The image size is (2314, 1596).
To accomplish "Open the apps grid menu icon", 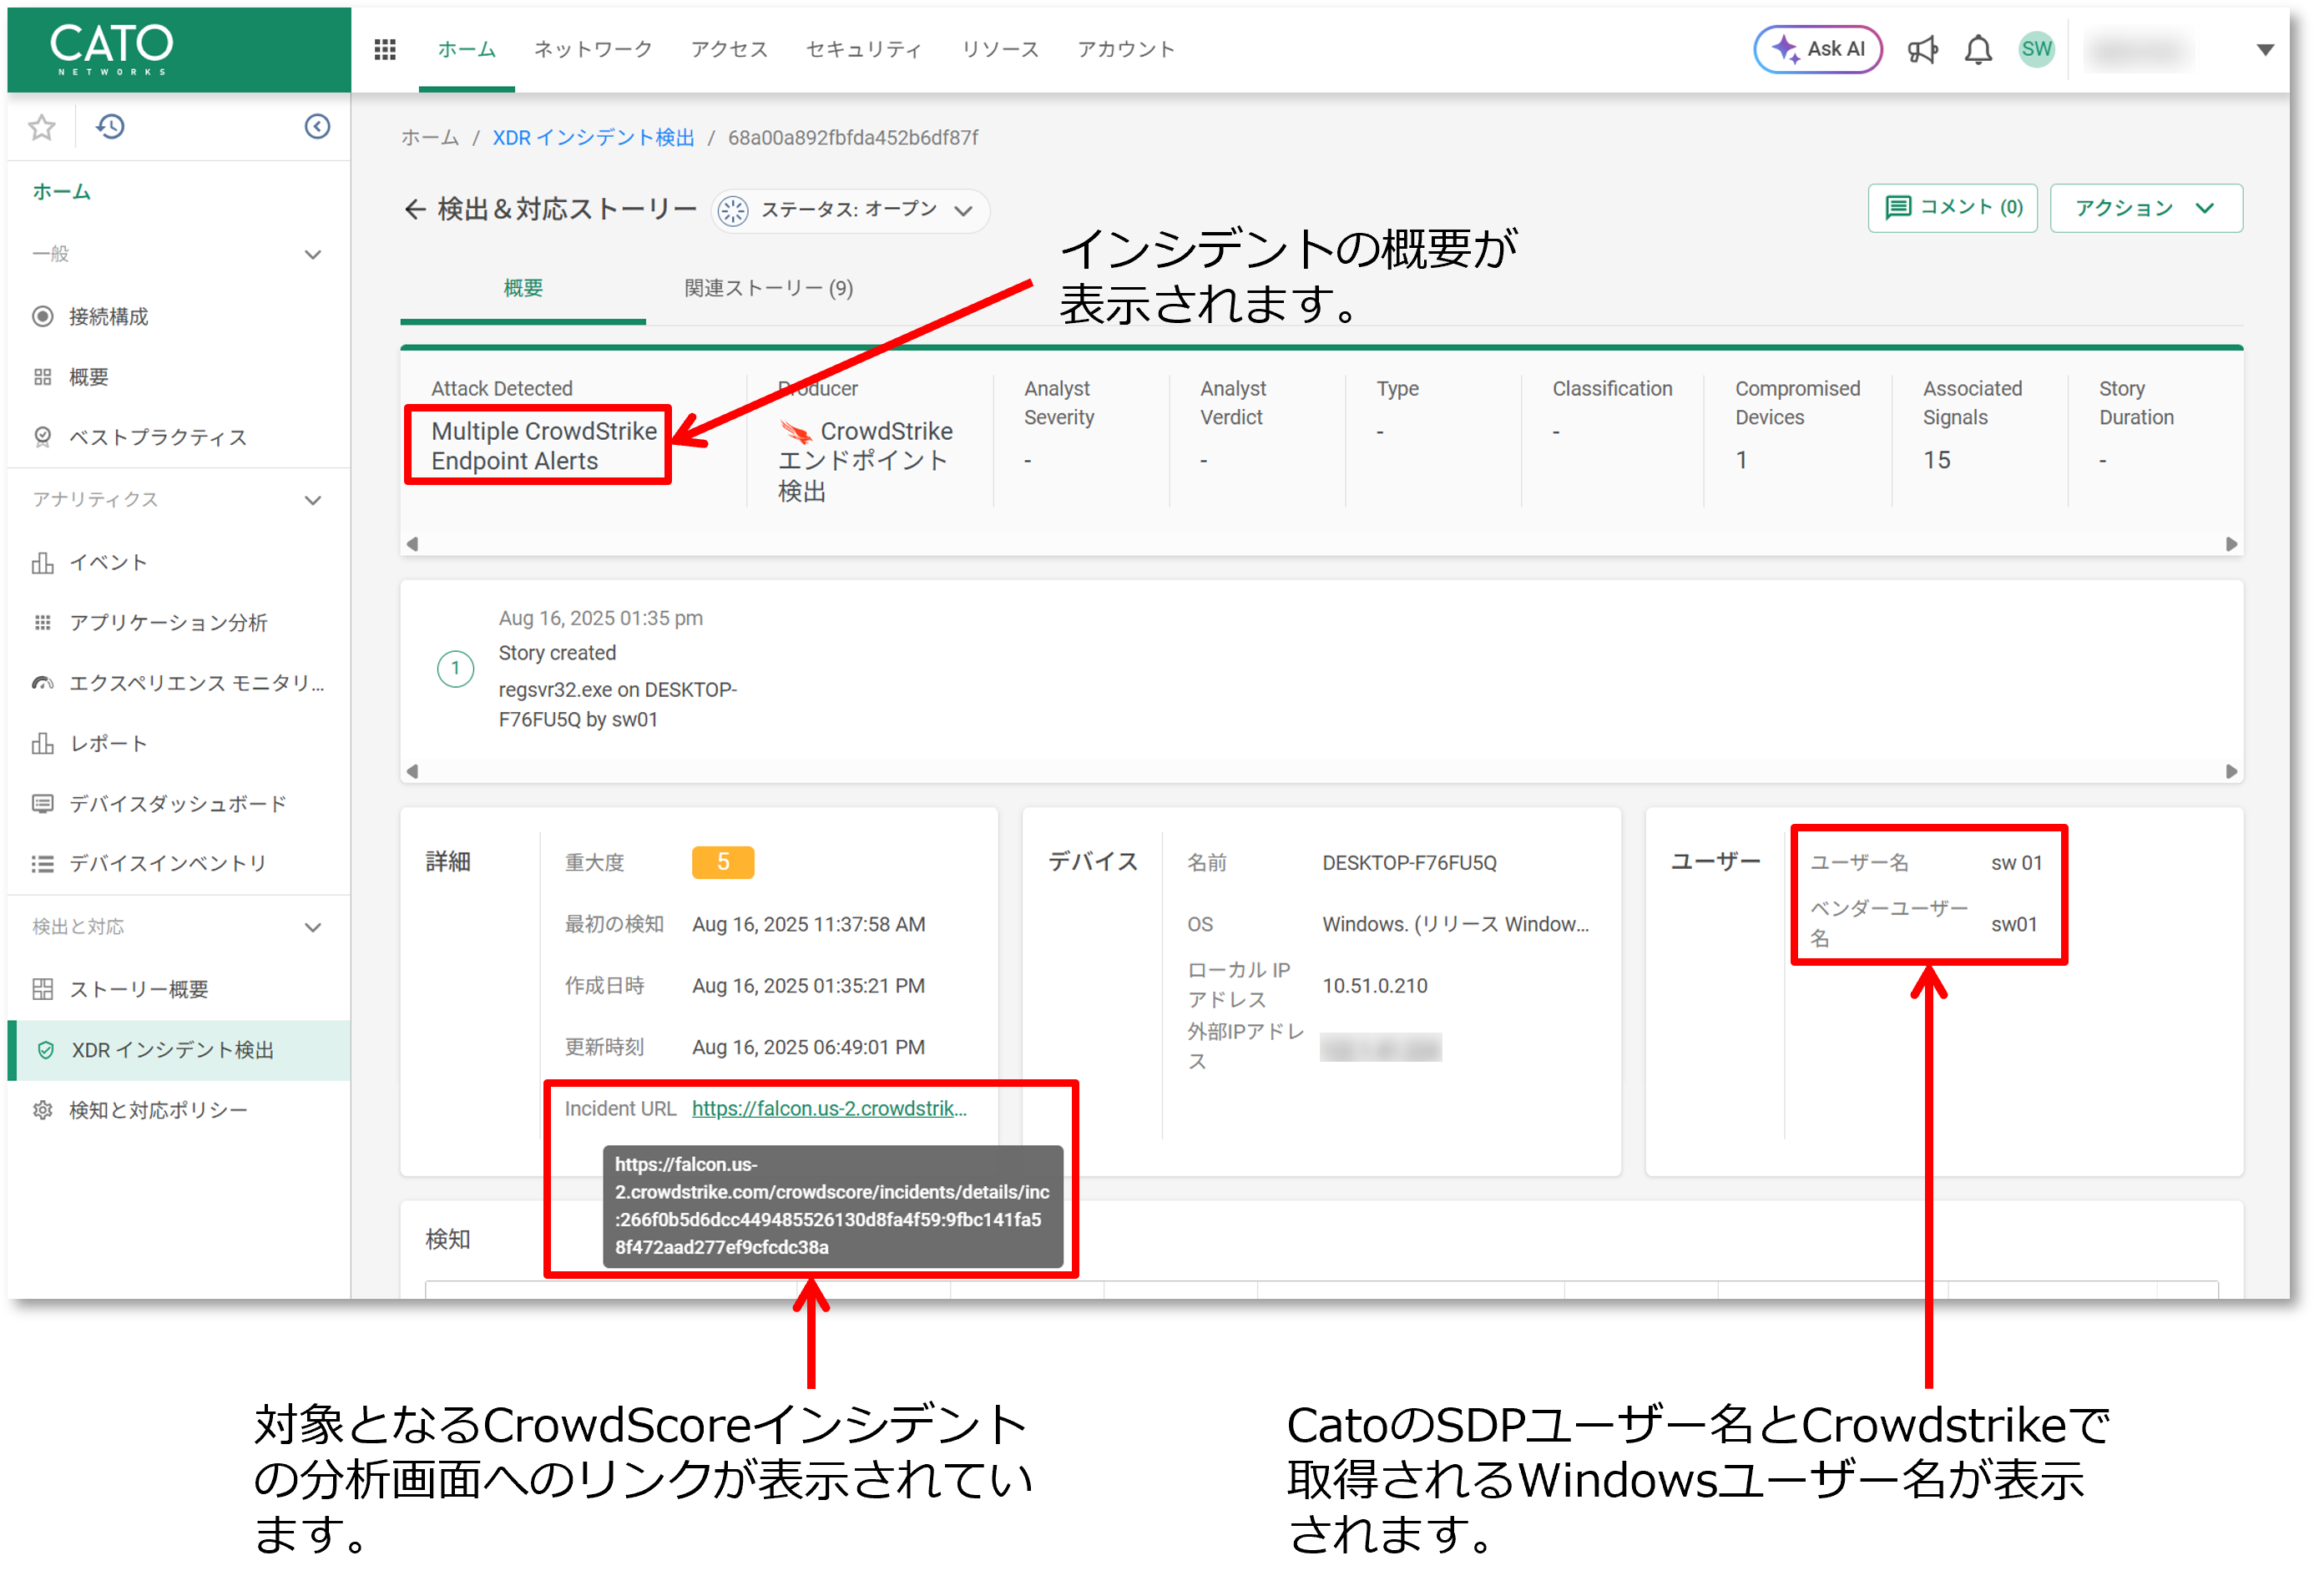I will point(385,49).
